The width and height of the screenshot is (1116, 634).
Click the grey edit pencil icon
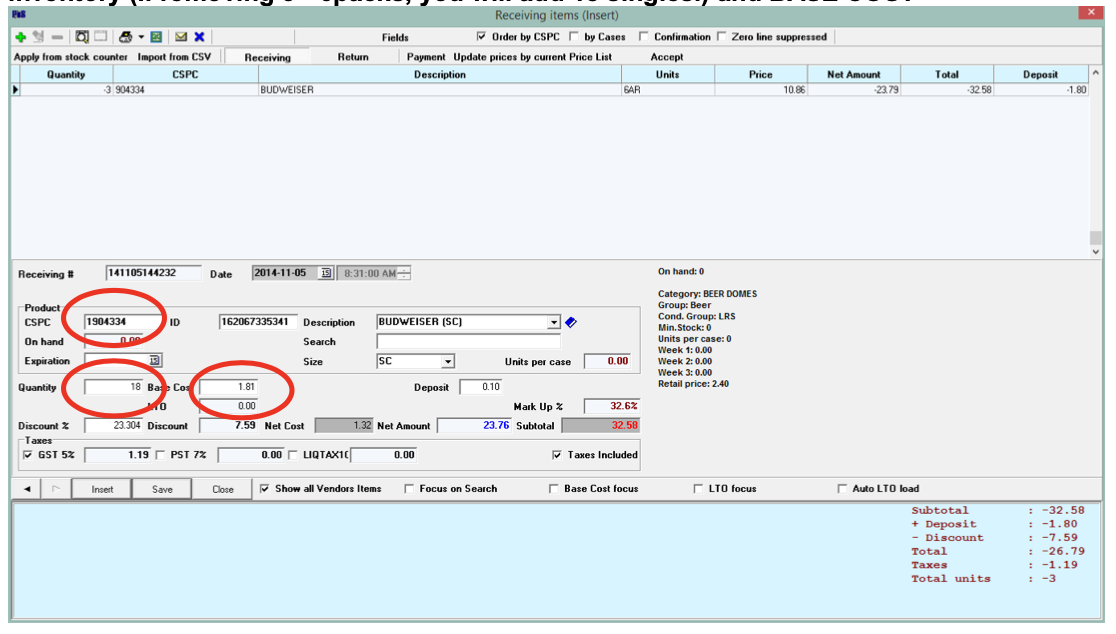(38, 37)
